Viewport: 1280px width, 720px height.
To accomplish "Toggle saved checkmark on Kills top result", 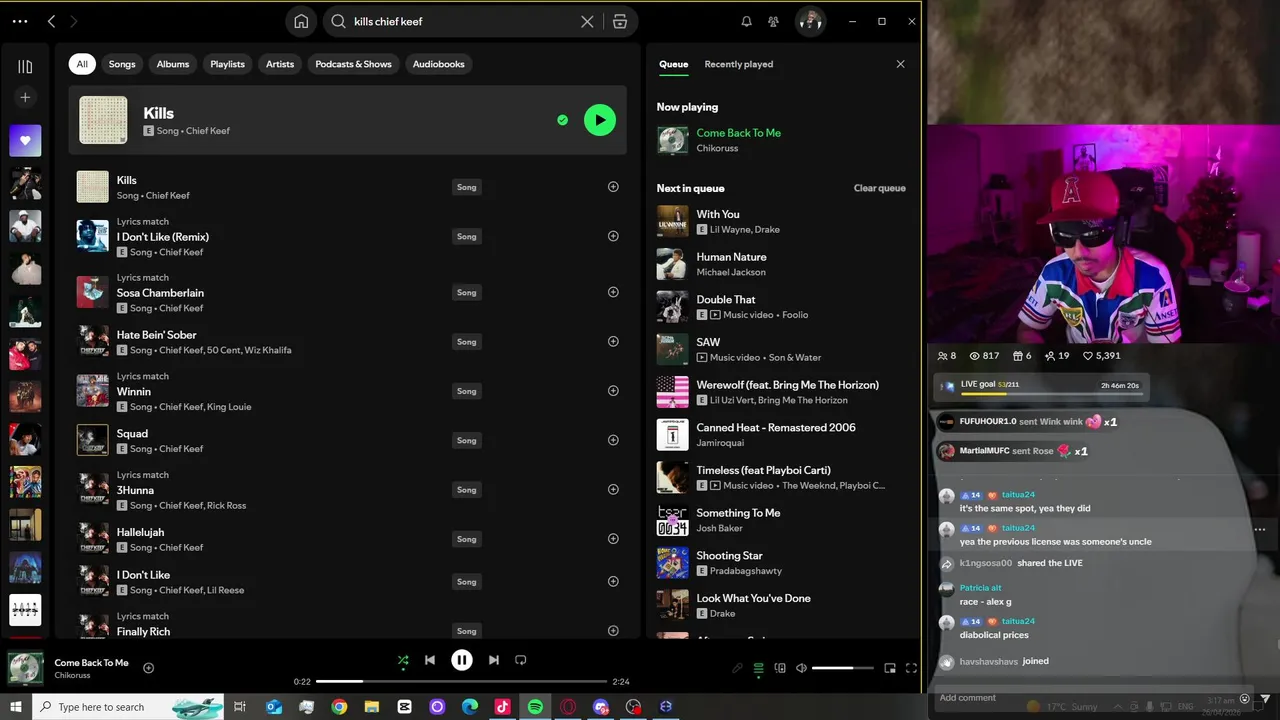I will [x=562, y=120].
